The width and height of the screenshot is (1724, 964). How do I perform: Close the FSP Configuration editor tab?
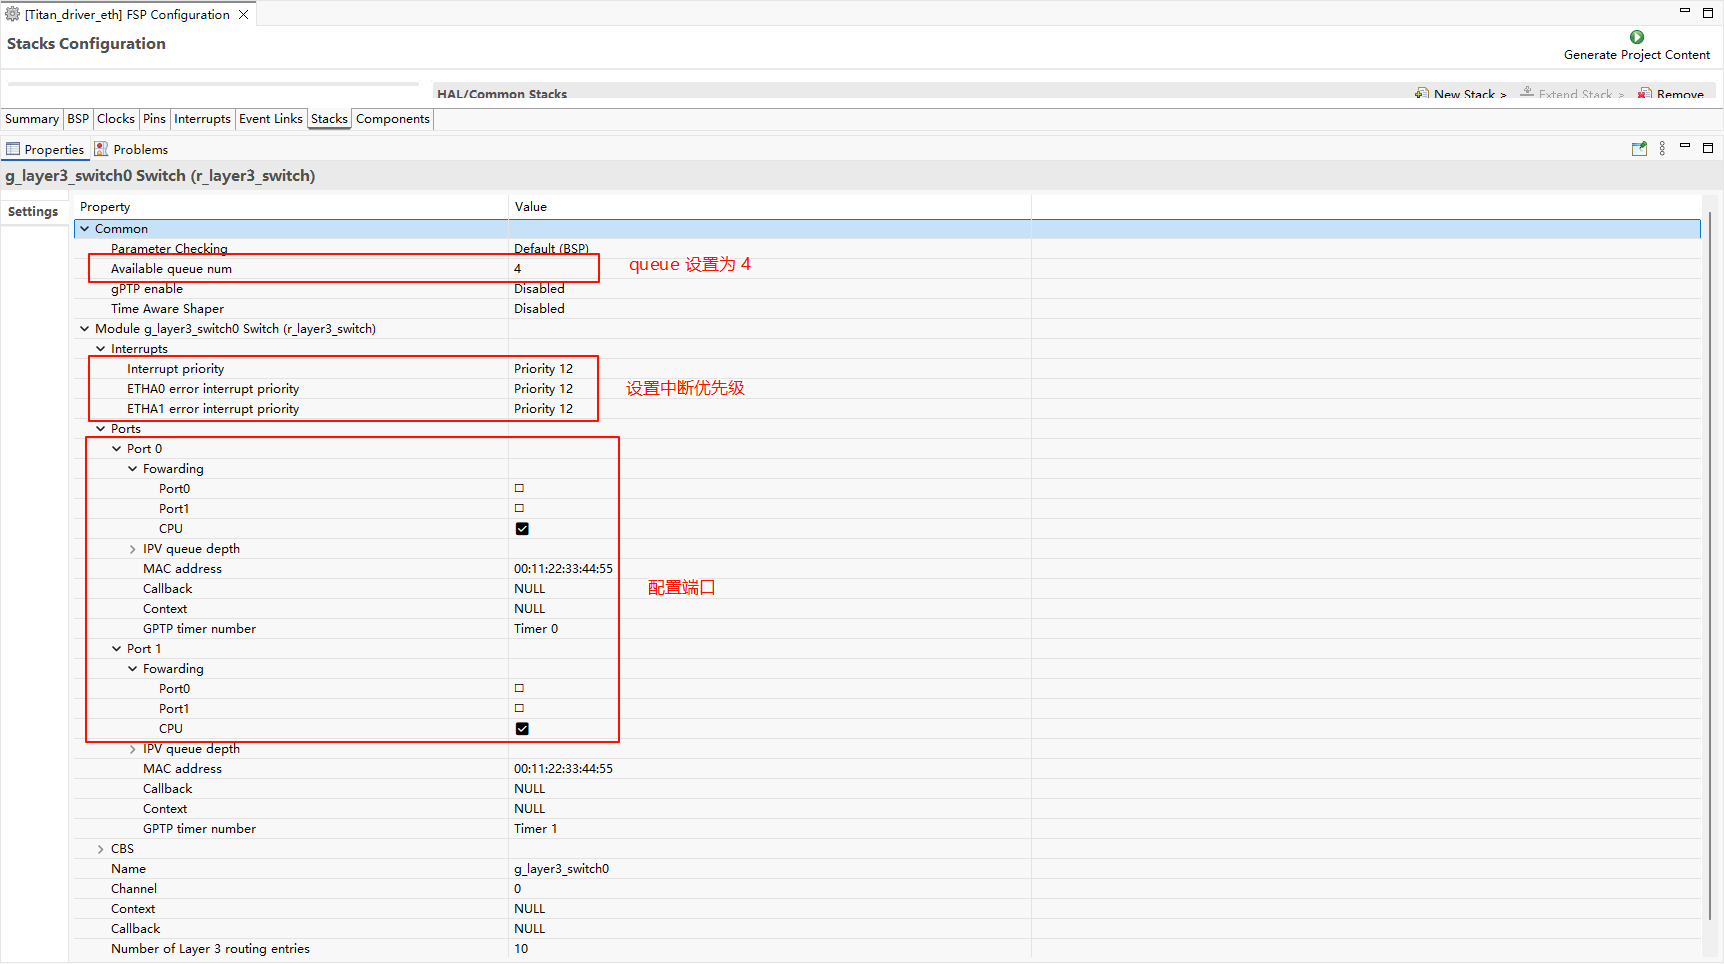tap(243, 14)
